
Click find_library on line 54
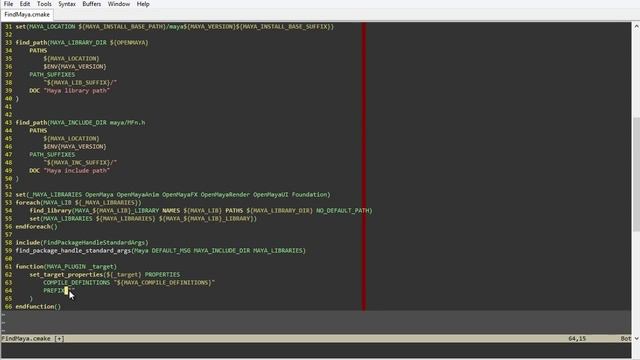click(51, 211)
